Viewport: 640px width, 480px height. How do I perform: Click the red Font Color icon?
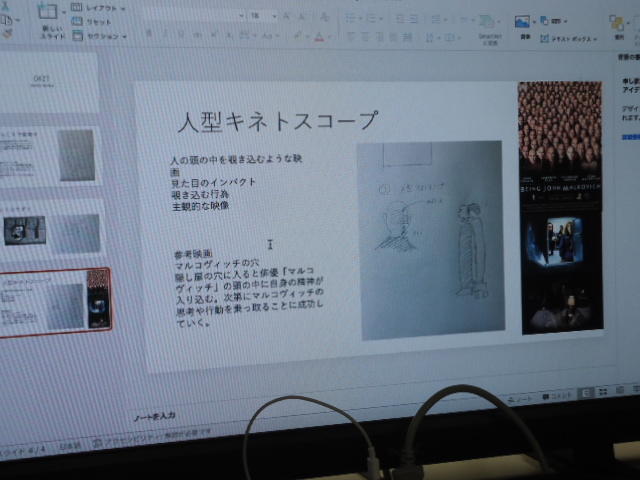[319, 37]
